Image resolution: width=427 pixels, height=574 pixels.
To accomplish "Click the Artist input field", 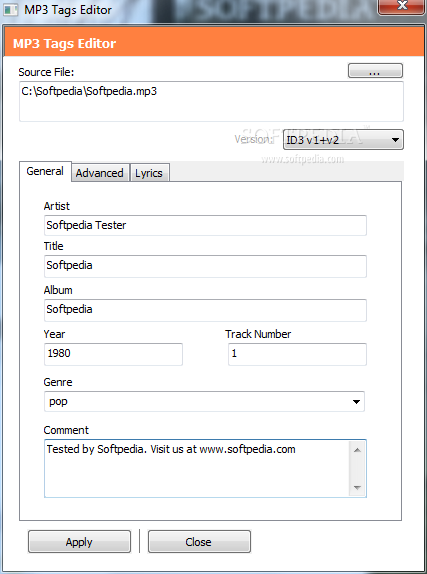I will point(205,226).
